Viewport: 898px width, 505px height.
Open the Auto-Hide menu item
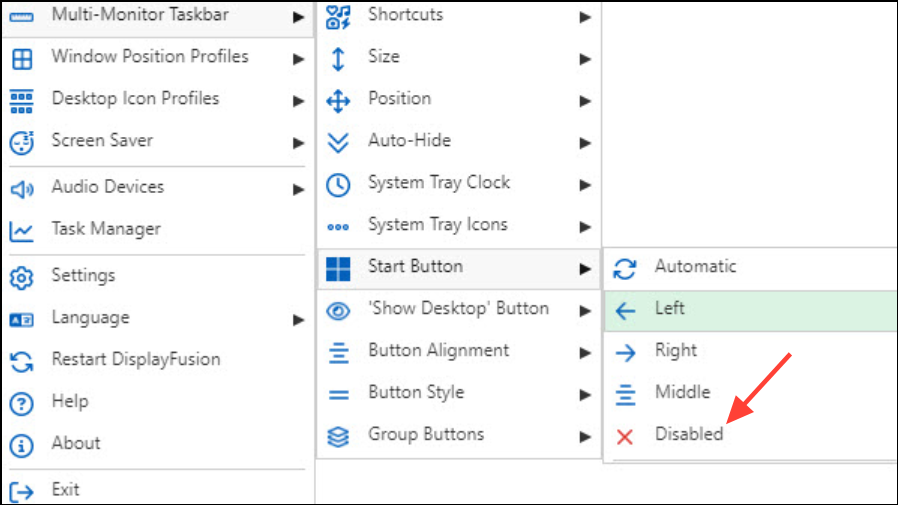(409, 141)
